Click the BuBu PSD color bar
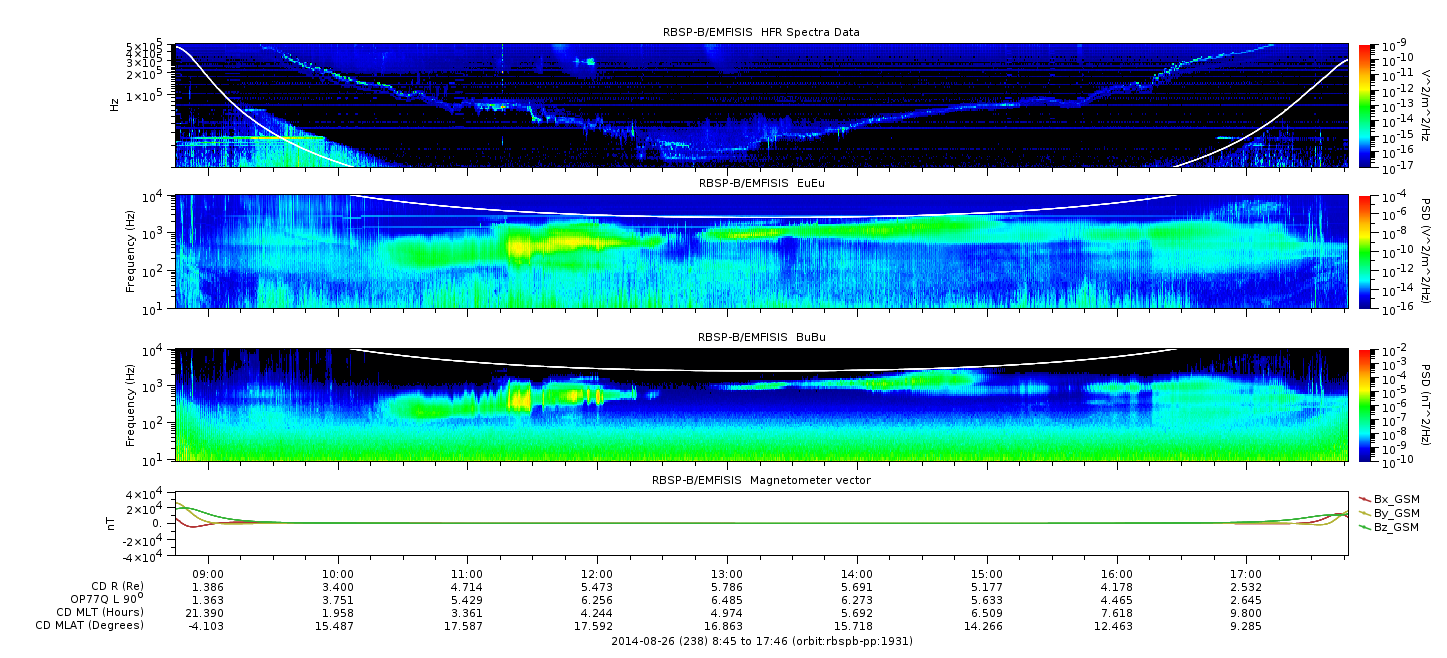The image size is (1447, 658). 1364,405
